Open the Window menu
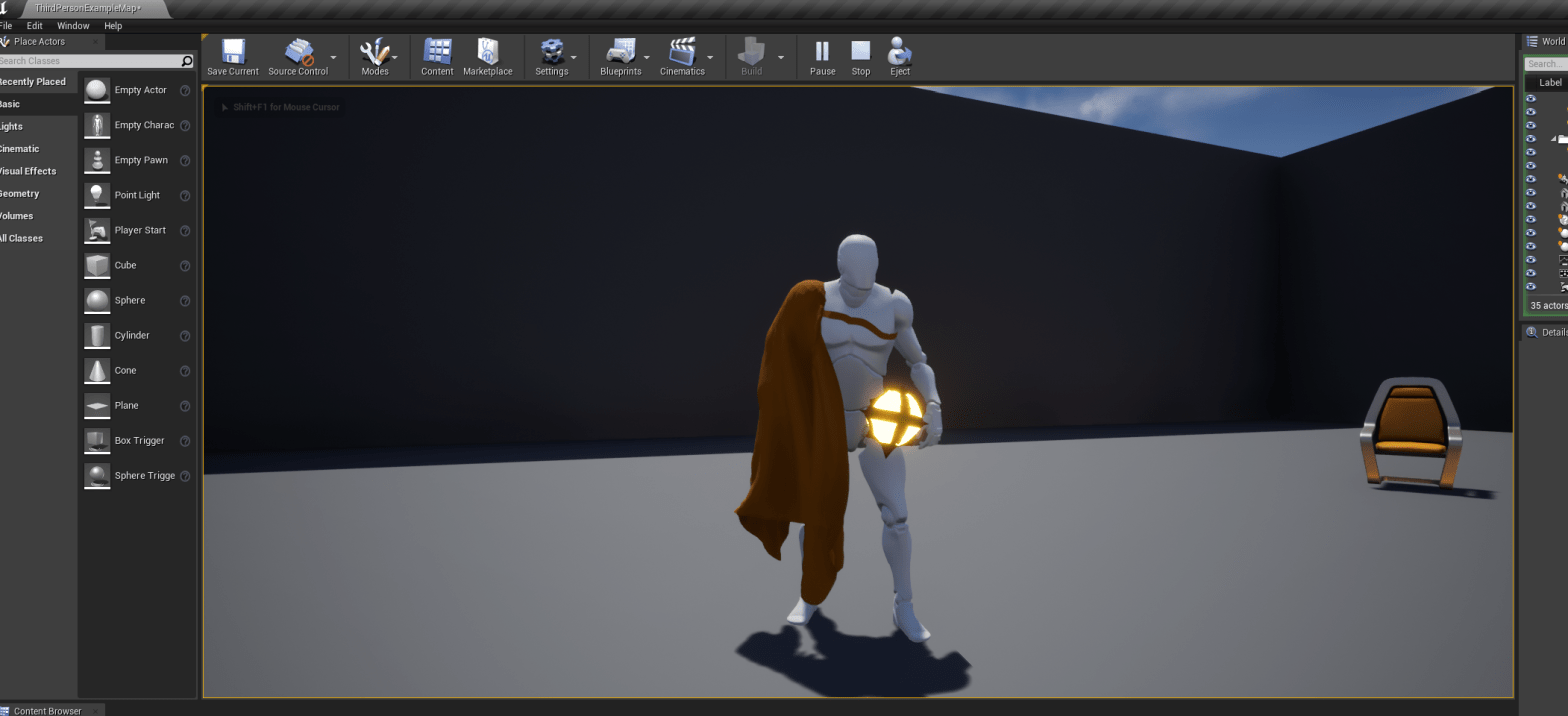This screenshot has height=716, width=1568. coord(73,25)
